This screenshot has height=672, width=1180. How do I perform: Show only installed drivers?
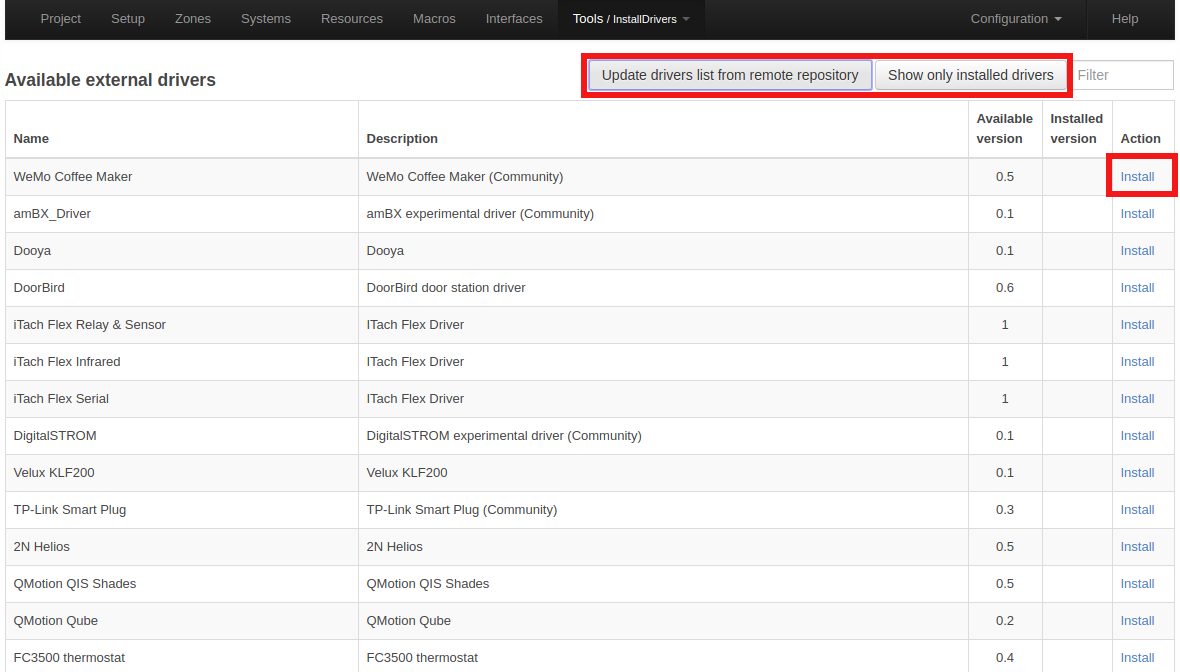coord(971,75)
